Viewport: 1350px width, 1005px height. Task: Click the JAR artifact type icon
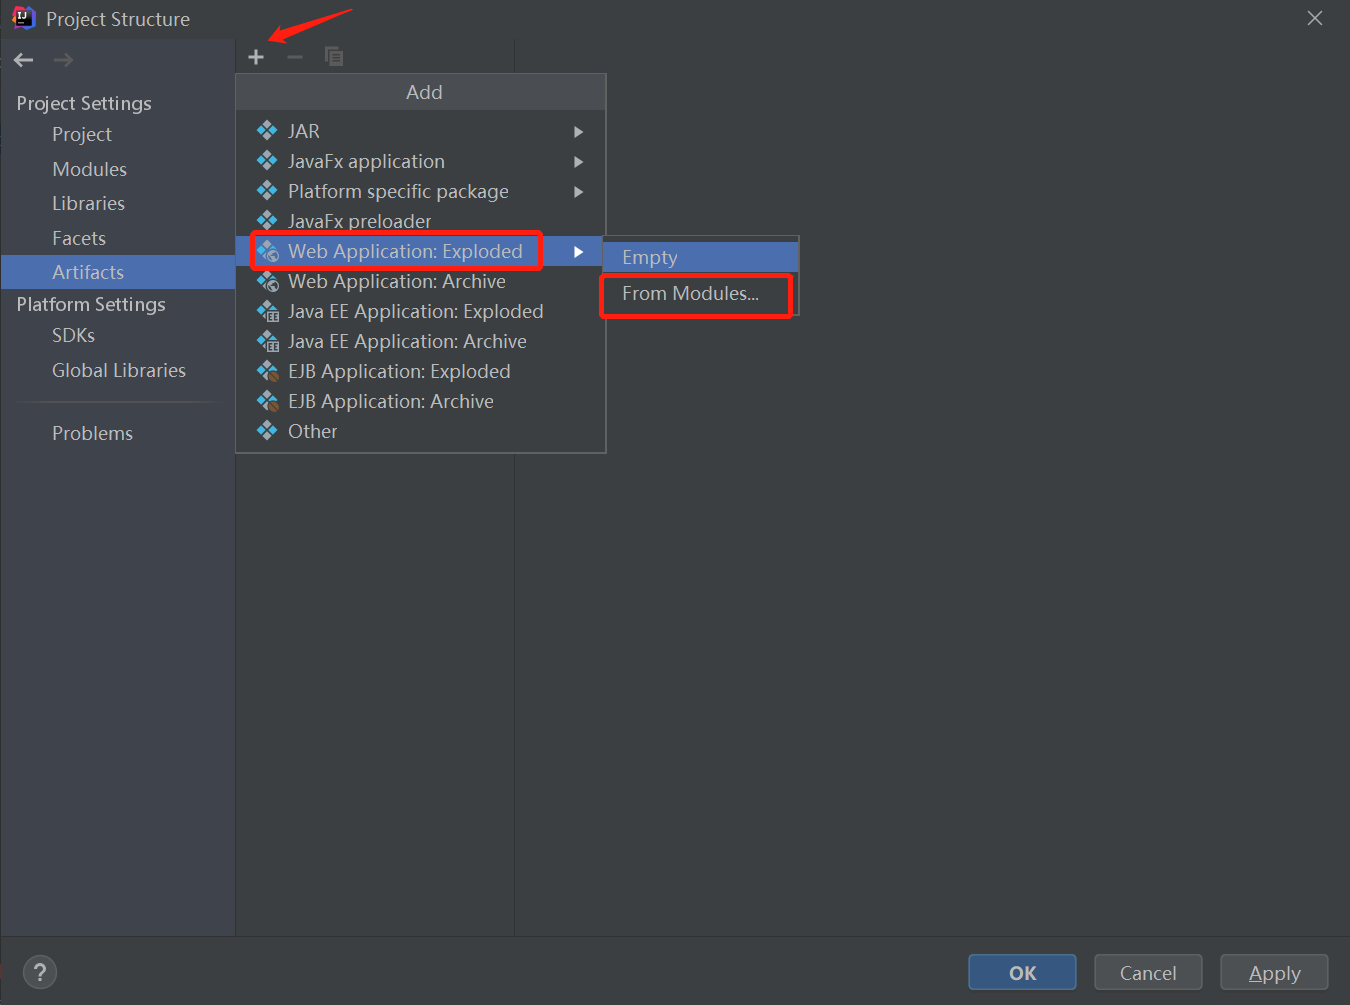[267, 130]
